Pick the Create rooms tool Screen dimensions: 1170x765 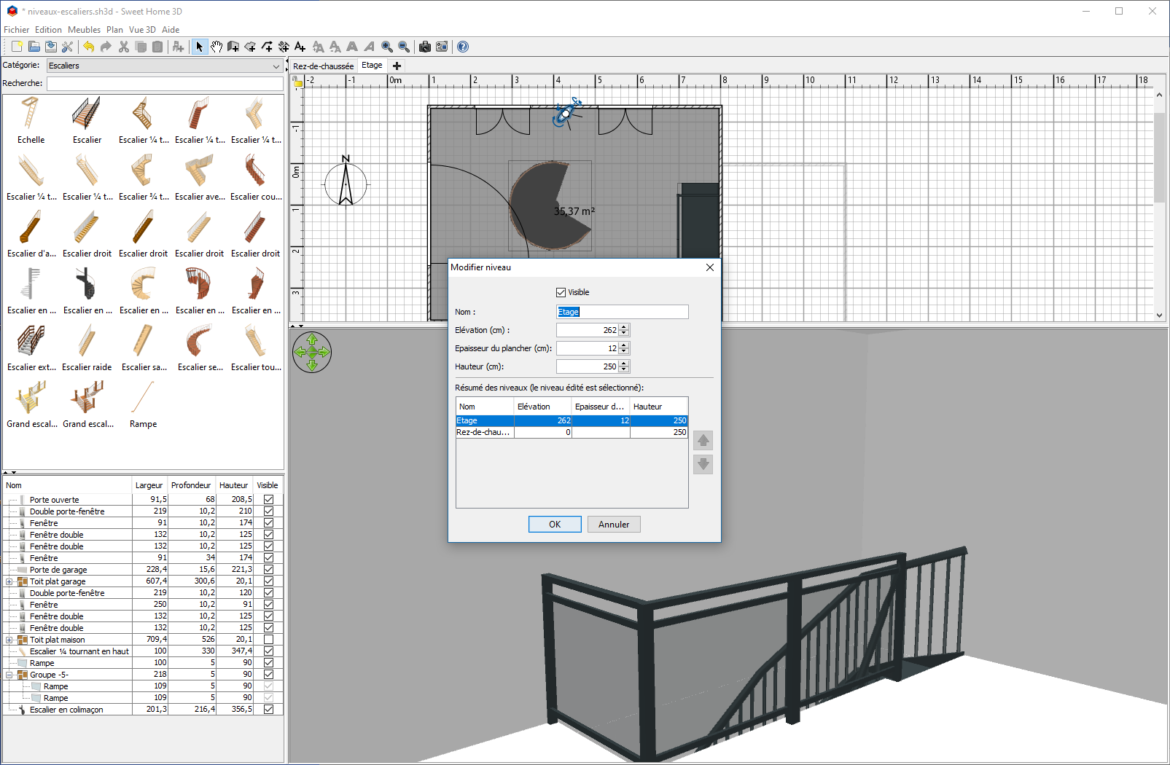251,46
